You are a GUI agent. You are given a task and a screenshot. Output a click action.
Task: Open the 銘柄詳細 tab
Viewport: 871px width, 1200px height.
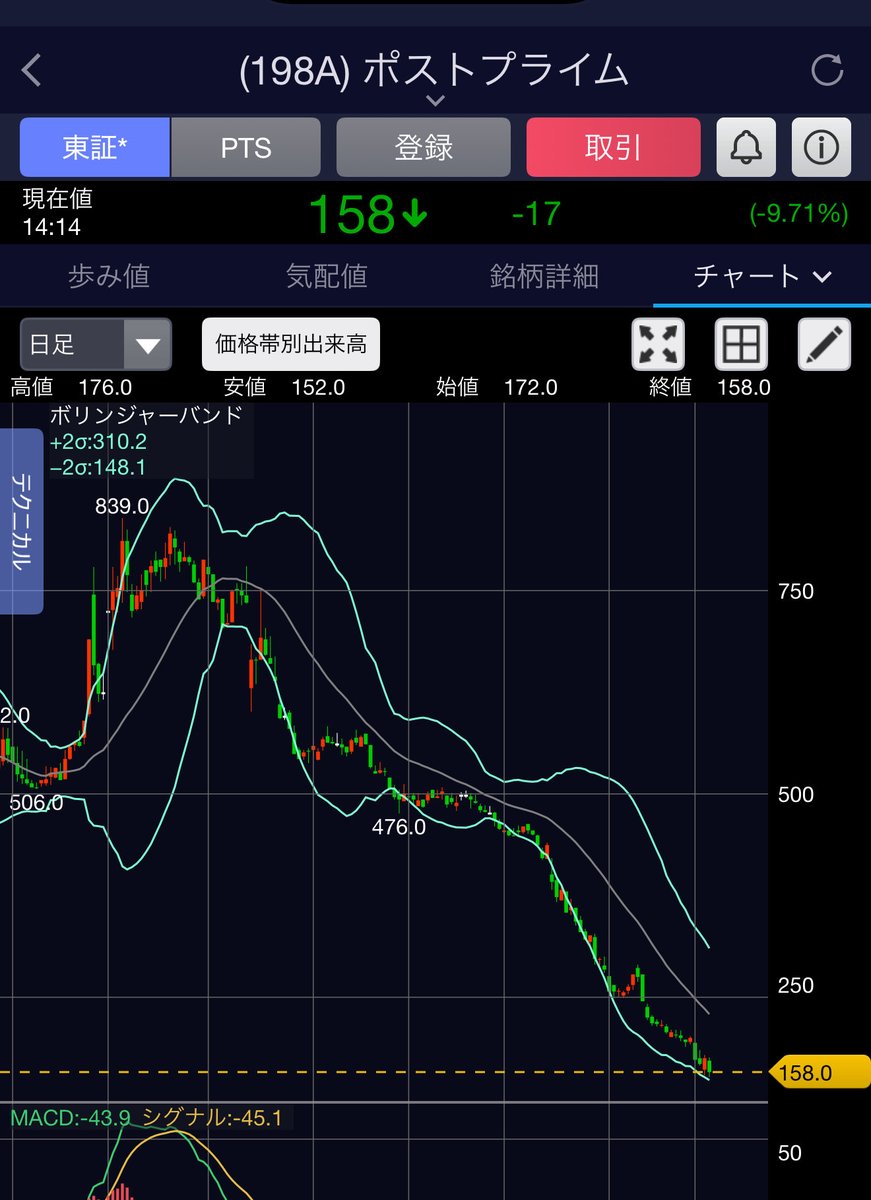pyautogui.click(x=544, y=276)
